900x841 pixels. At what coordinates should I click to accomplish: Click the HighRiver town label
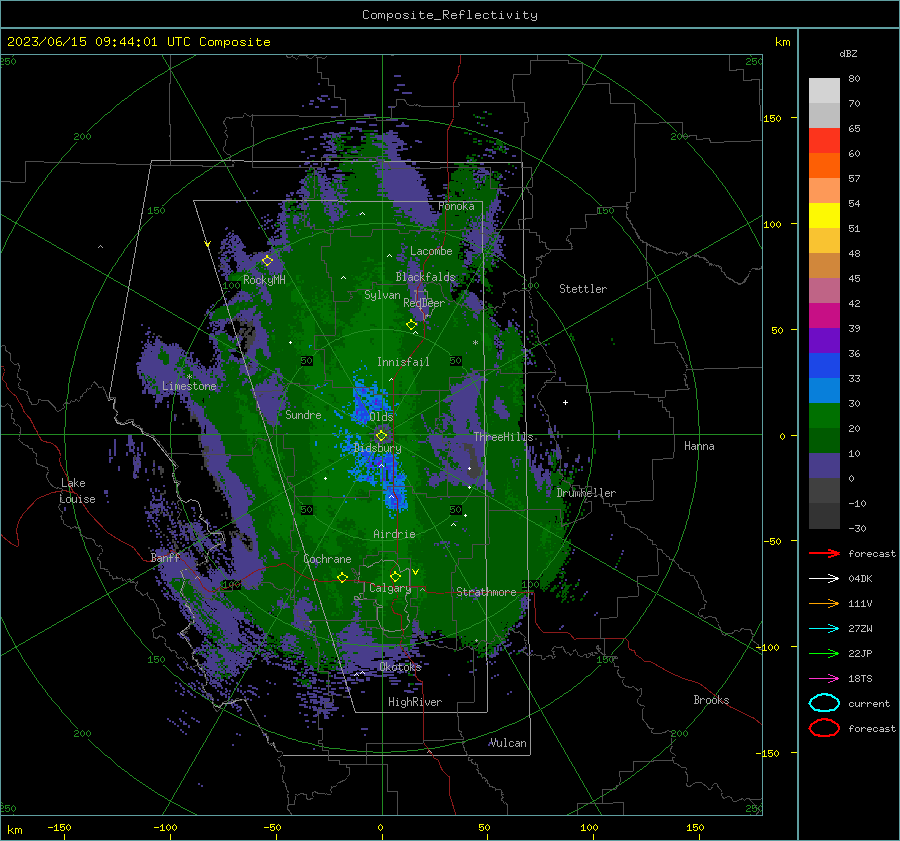coord(415,702)
